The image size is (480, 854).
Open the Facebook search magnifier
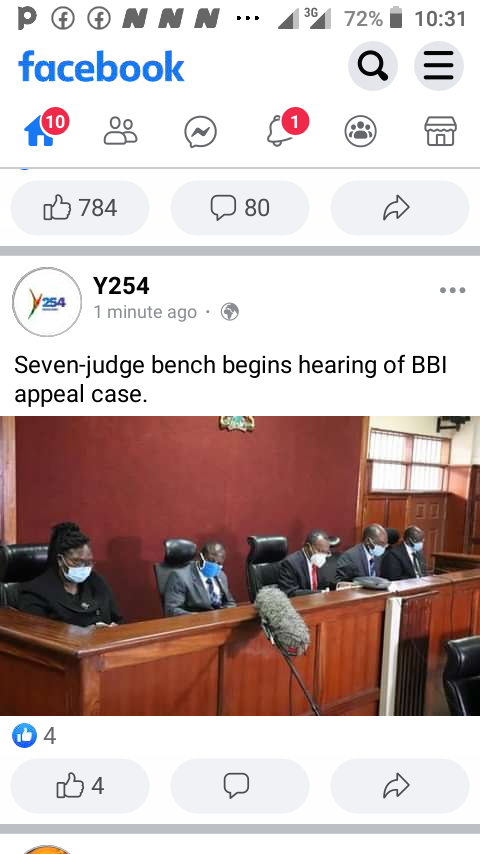click(373, 66)
